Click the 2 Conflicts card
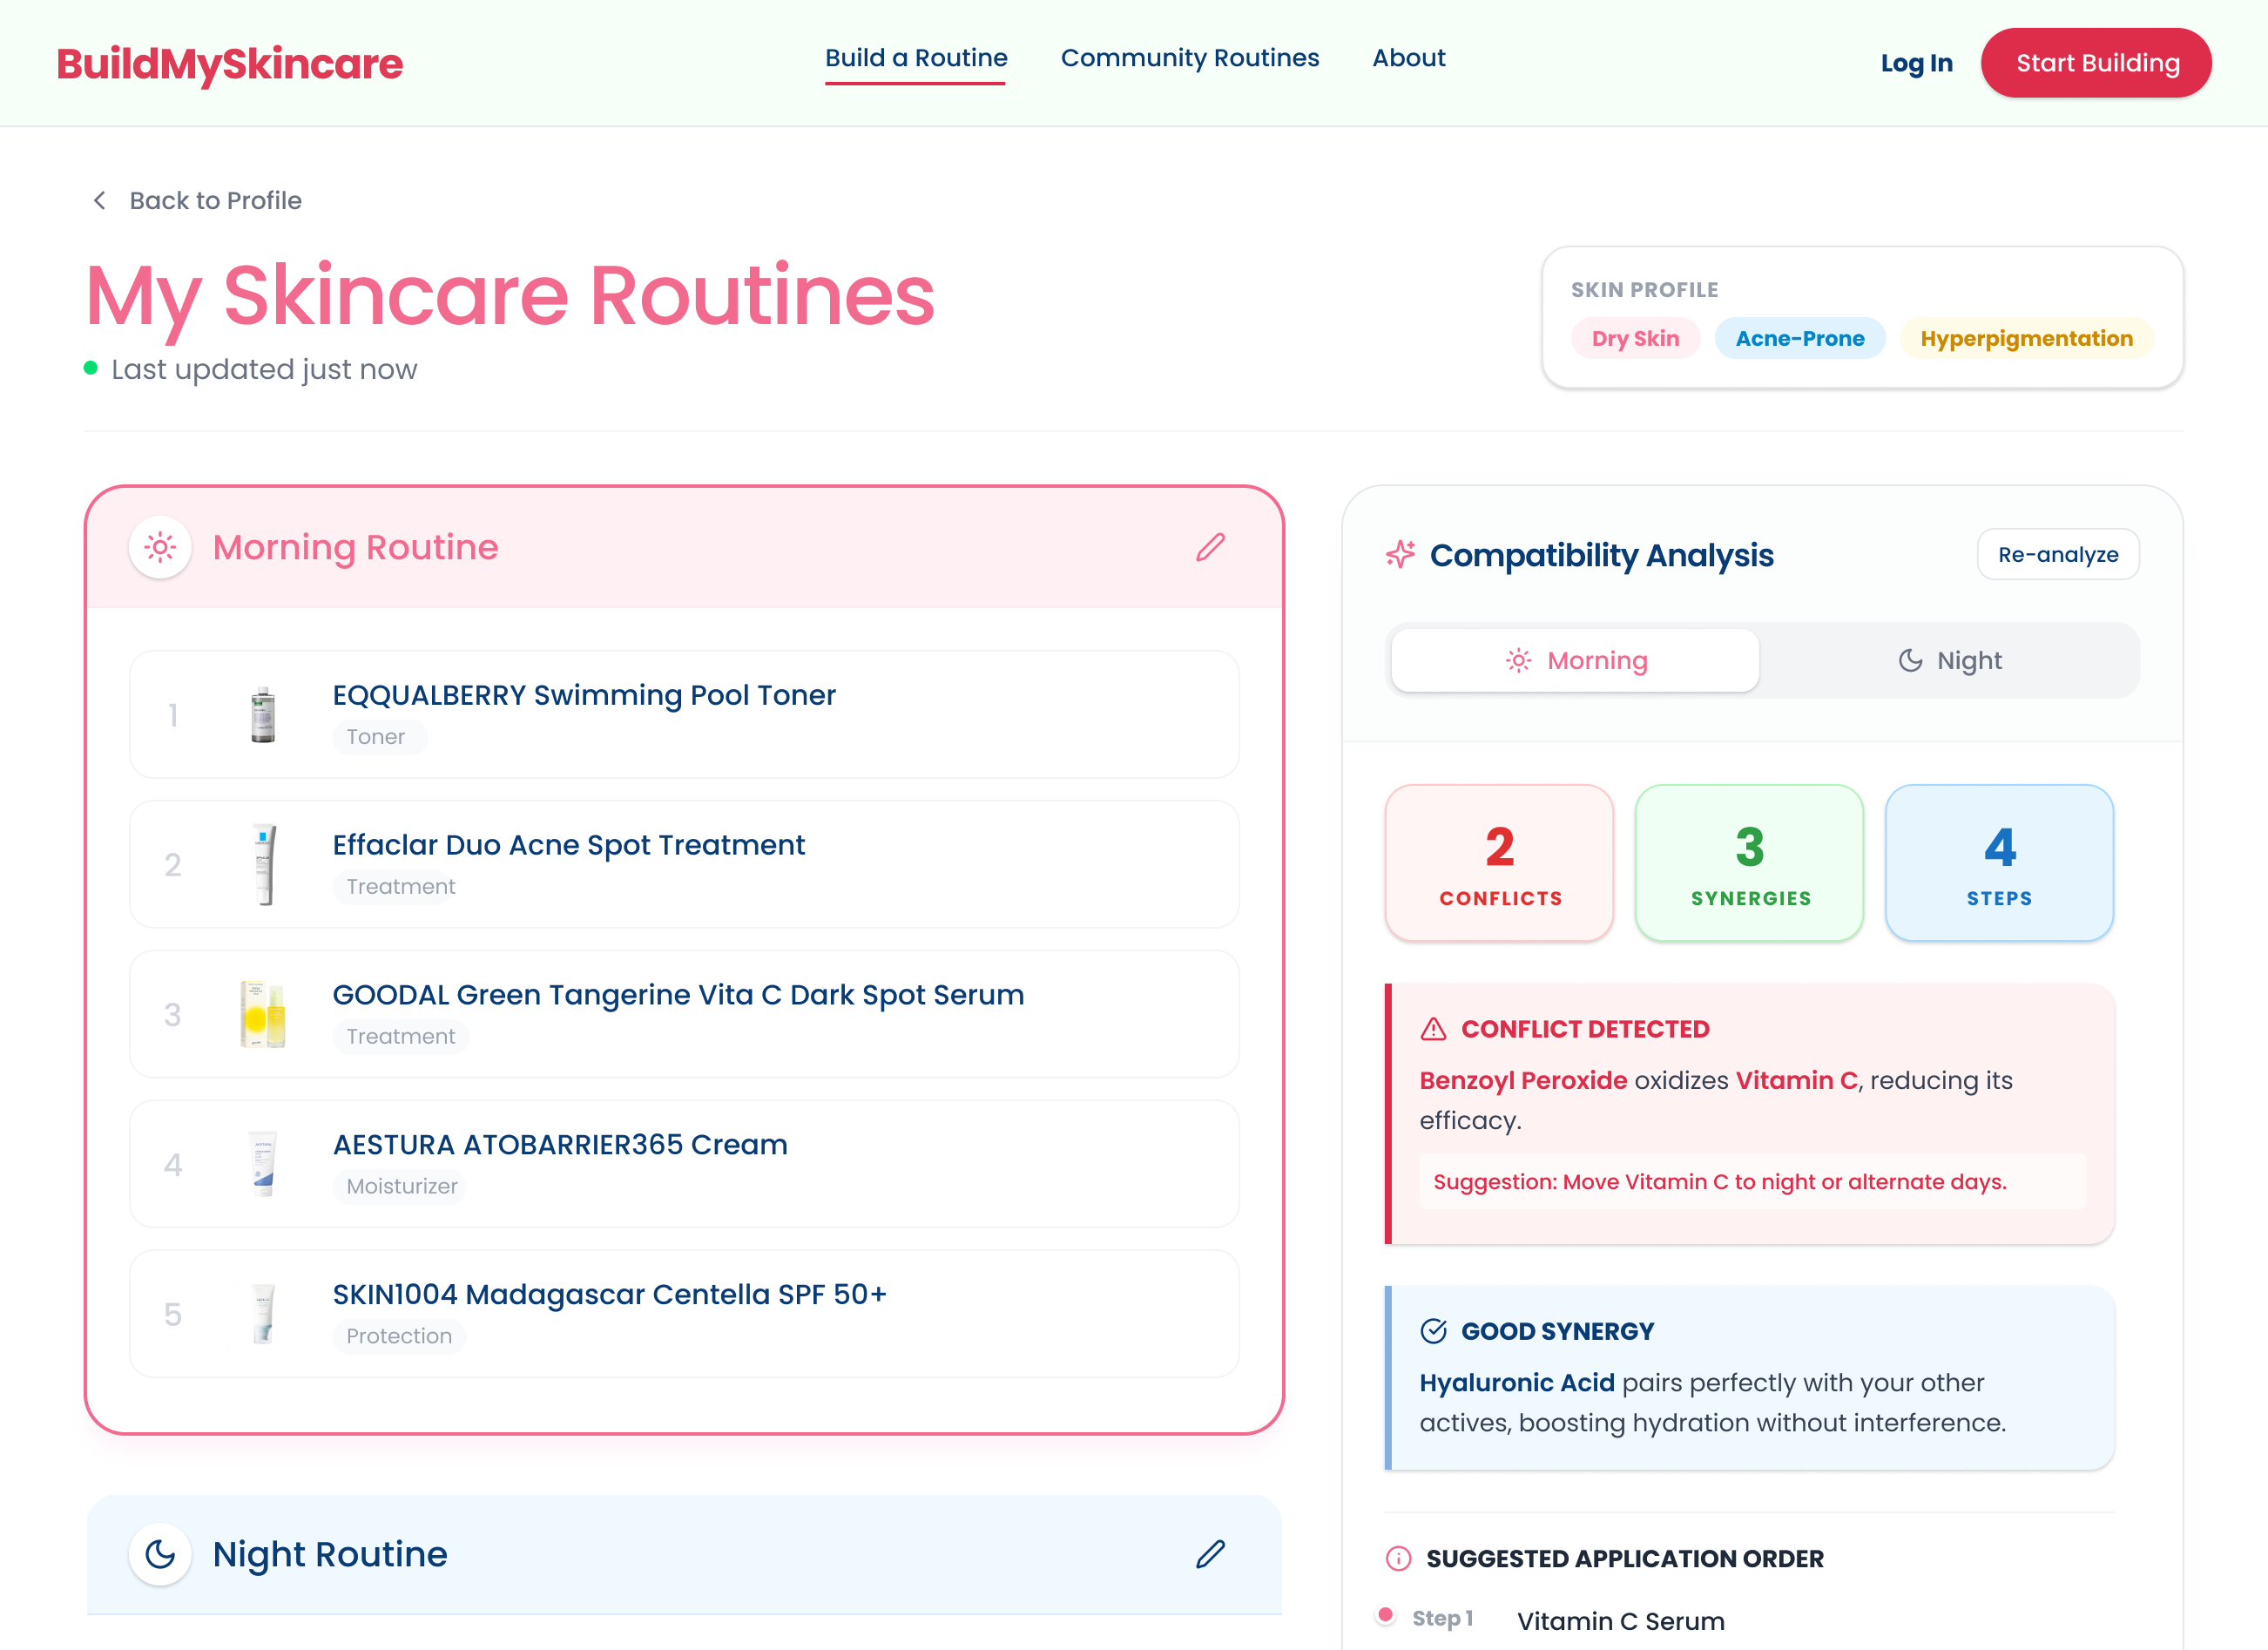This screenshot has height=1650, width=2268. coord(1500,863)
